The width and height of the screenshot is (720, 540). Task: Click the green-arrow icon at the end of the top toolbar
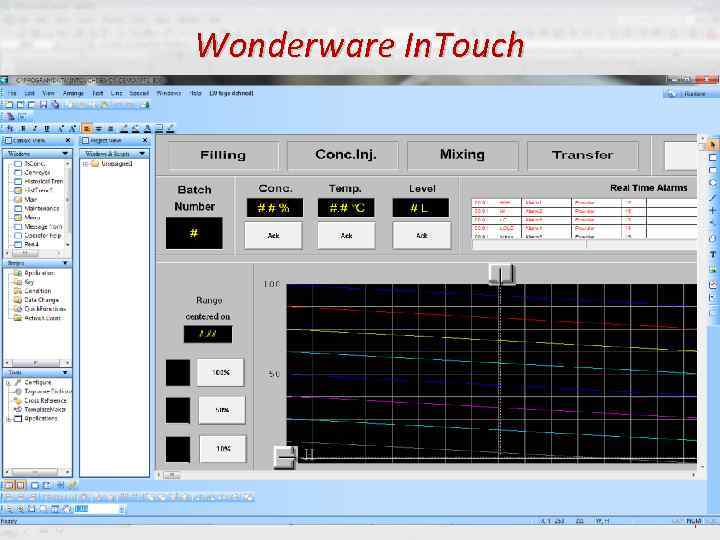(x=146, y=105)
